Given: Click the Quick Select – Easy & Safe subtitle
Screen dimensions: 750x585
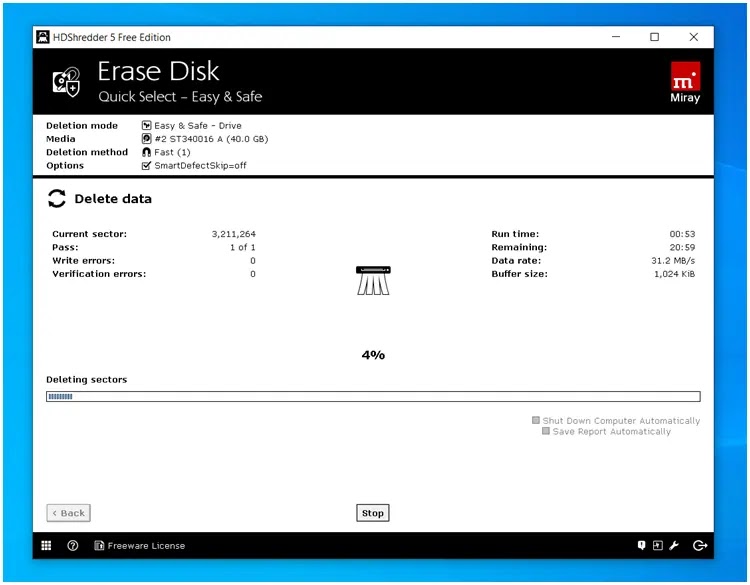Looking at the screenshot, I should (x=180, y=97).
